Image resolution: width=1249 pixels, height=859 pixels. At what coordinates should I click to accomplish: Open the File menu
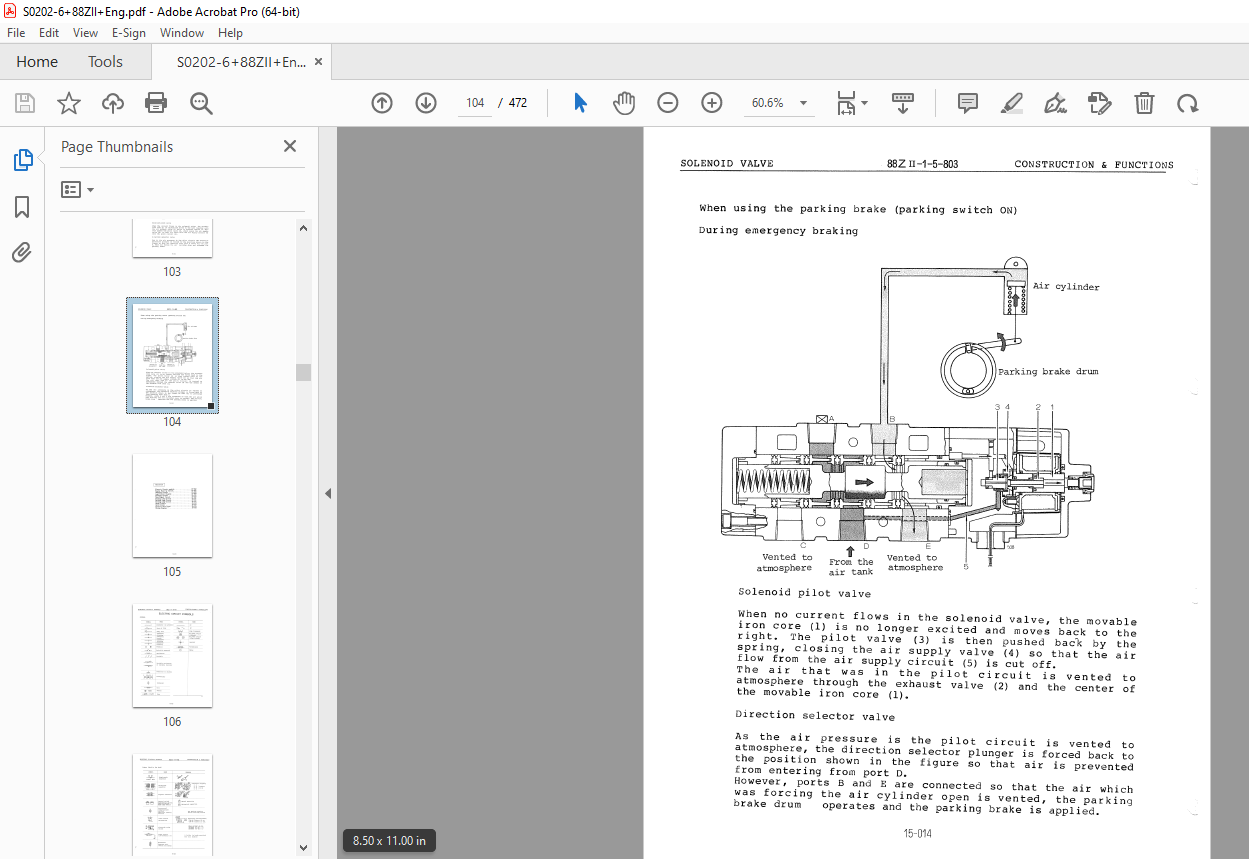[x=16, y=33]
